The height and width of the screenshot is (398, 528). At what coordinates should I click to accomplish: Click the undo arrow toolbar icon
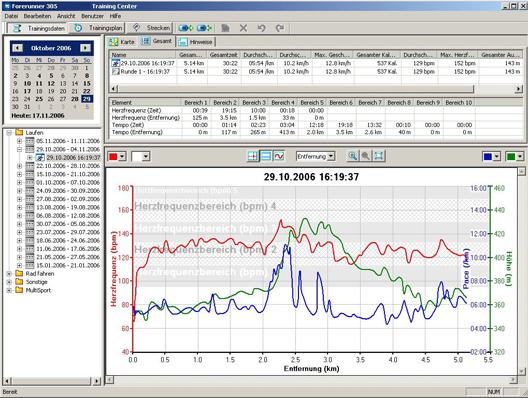pos(261,28)
